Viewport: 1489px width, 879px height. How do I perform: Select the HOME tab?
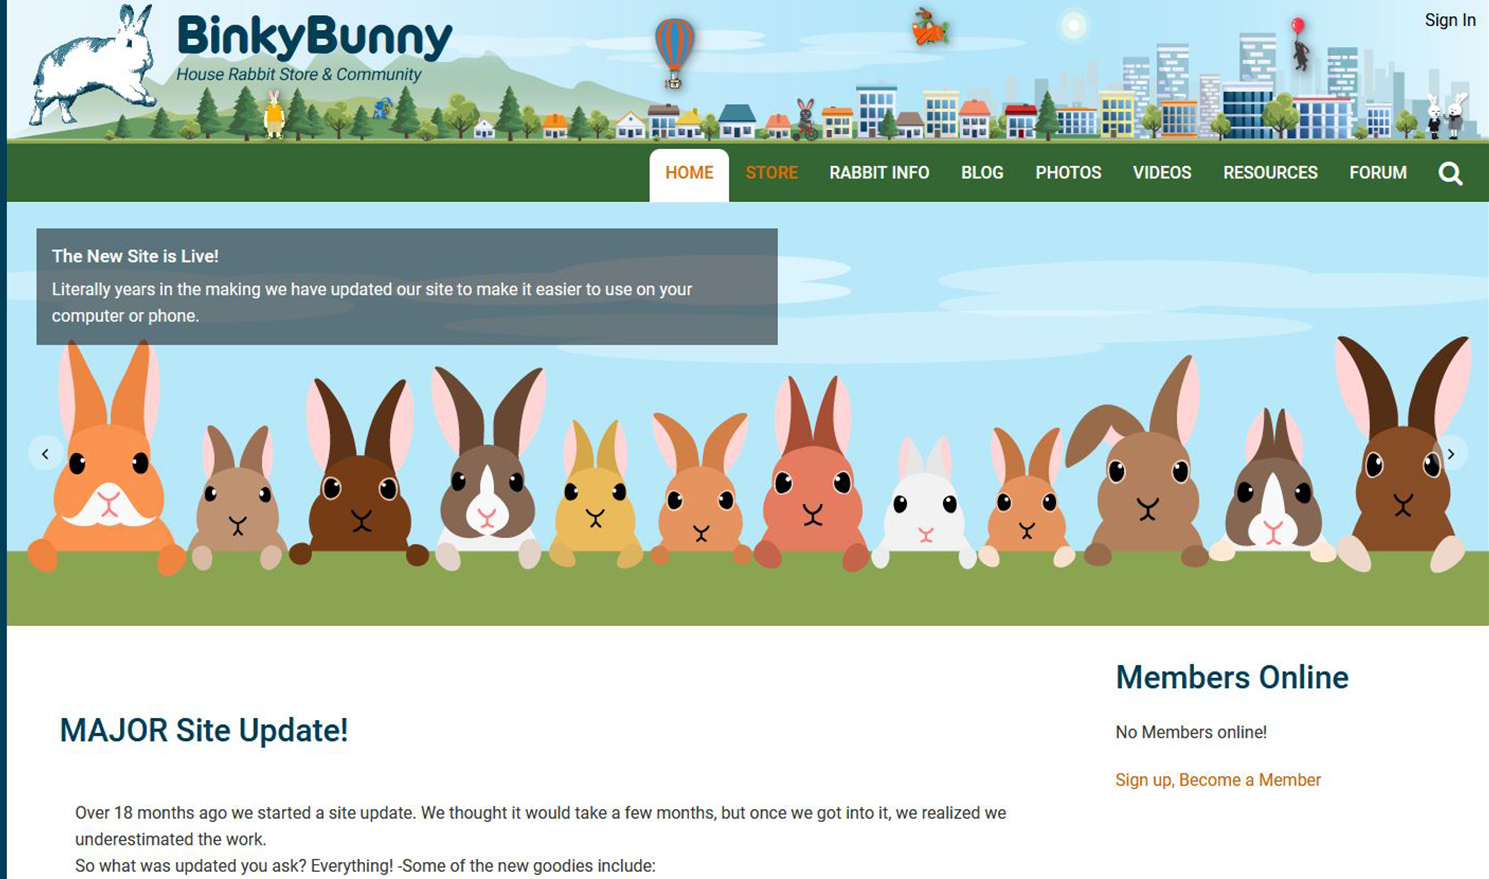tap(689, 173)
